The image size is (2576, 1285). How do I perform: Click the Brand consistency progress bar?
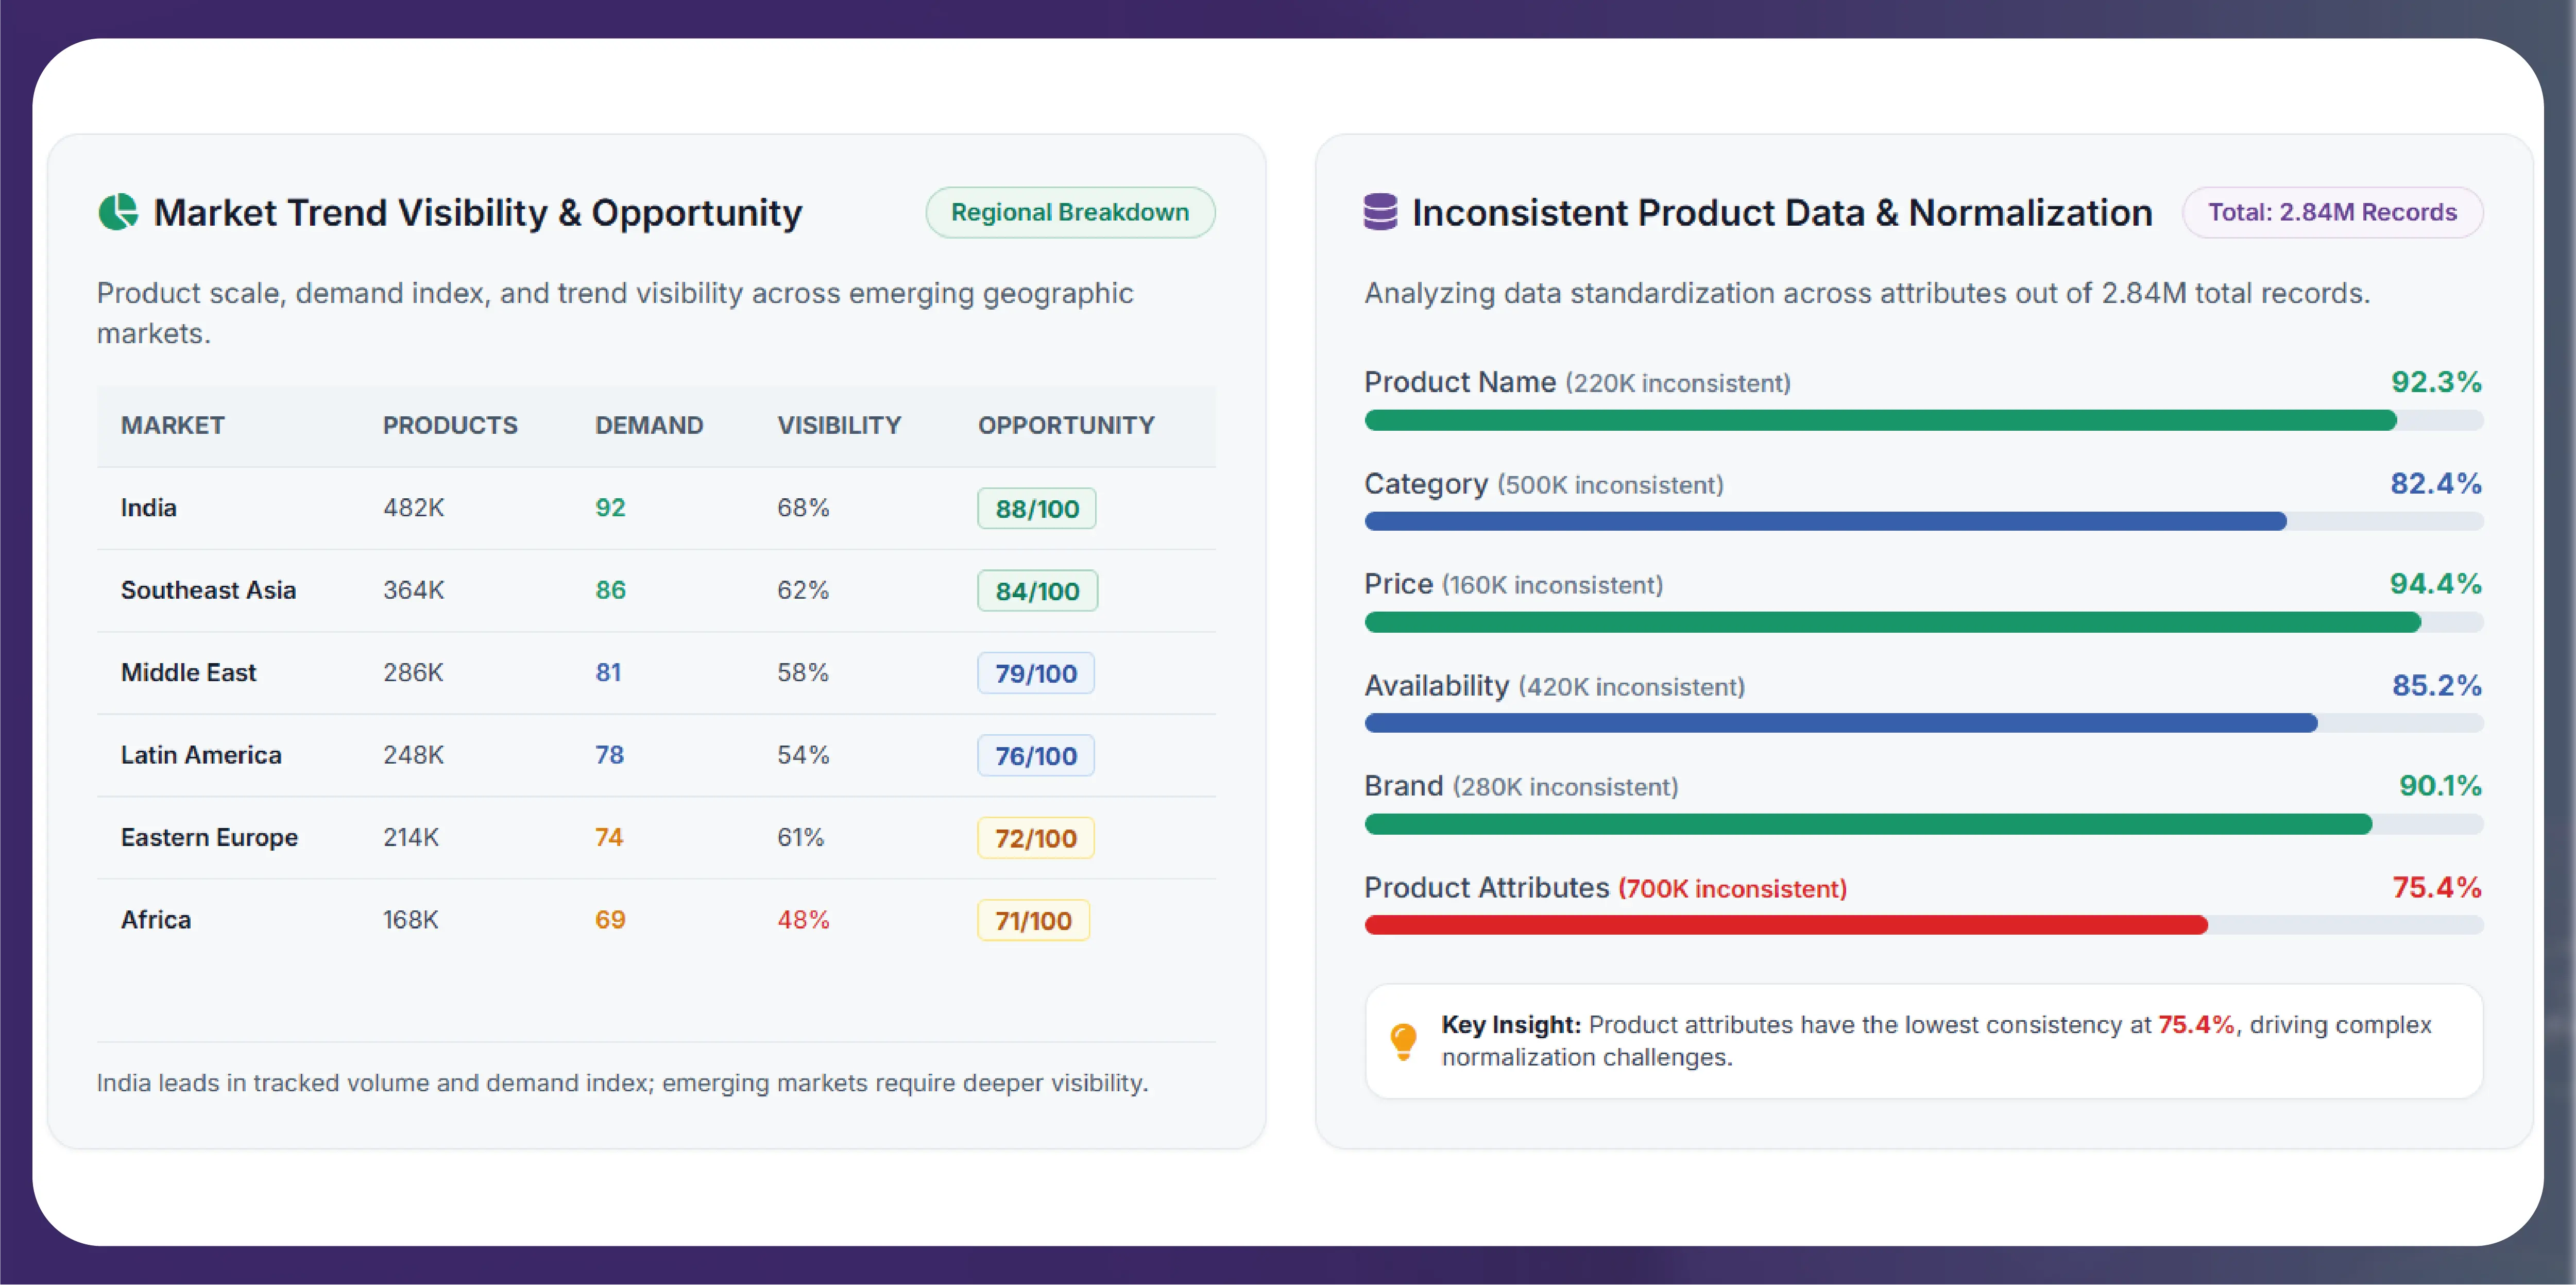tap(1923, 824)
